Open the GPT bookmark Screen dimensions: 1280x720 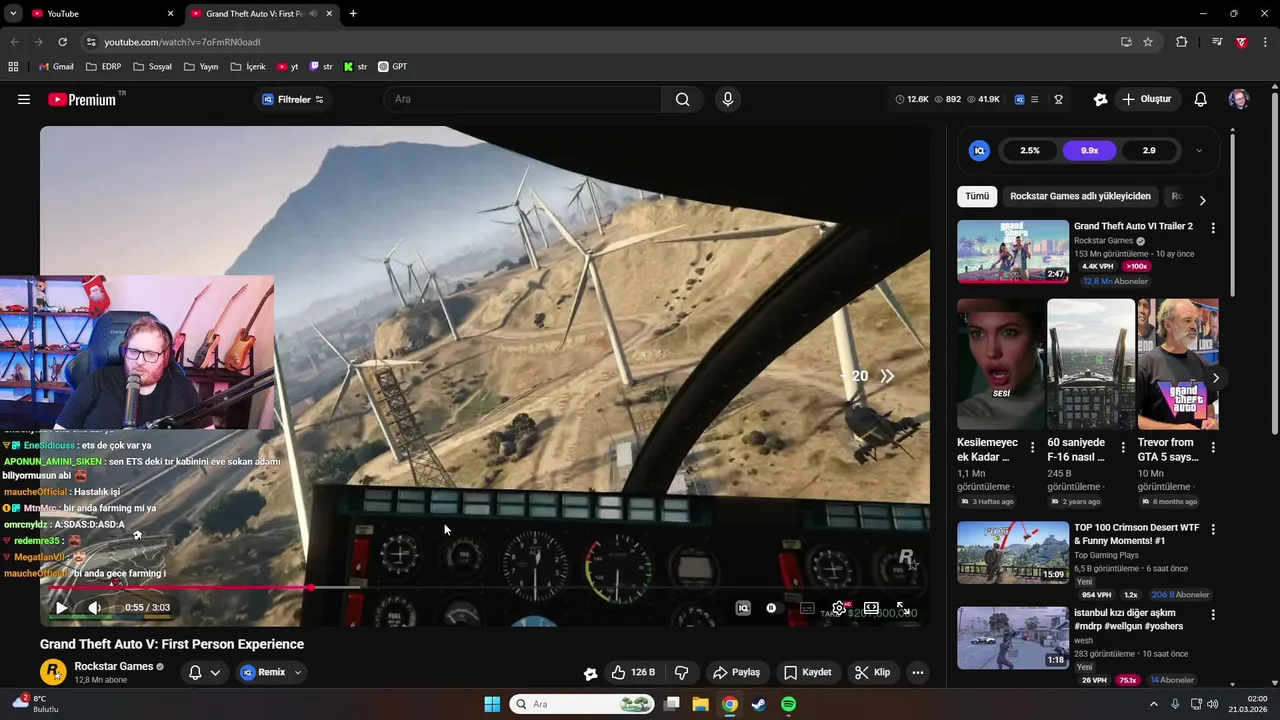pos(392,67)
